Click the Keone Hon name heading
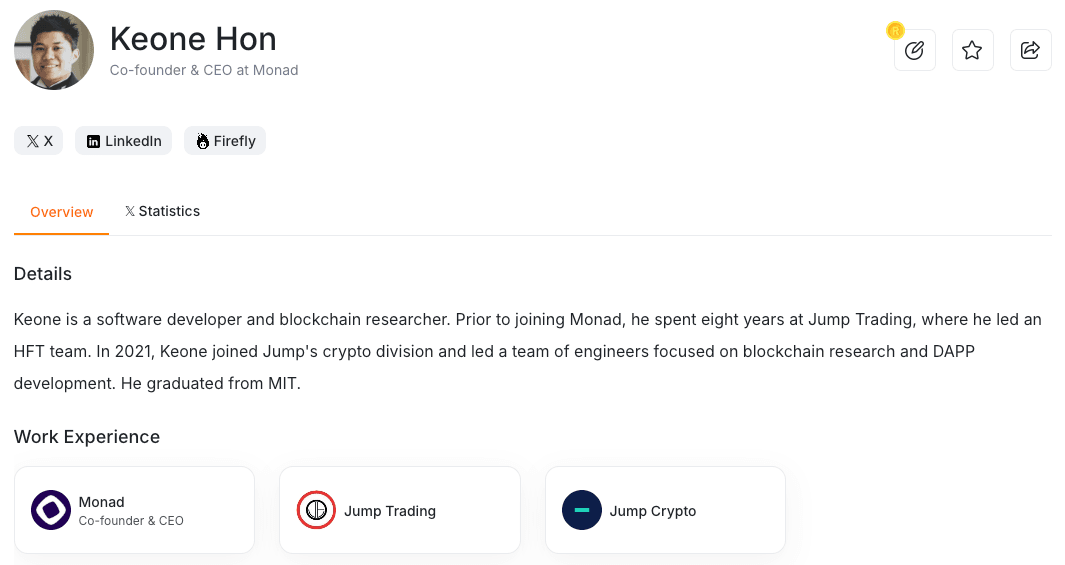This screenshot has width=1065, height=565. (193, 39)
